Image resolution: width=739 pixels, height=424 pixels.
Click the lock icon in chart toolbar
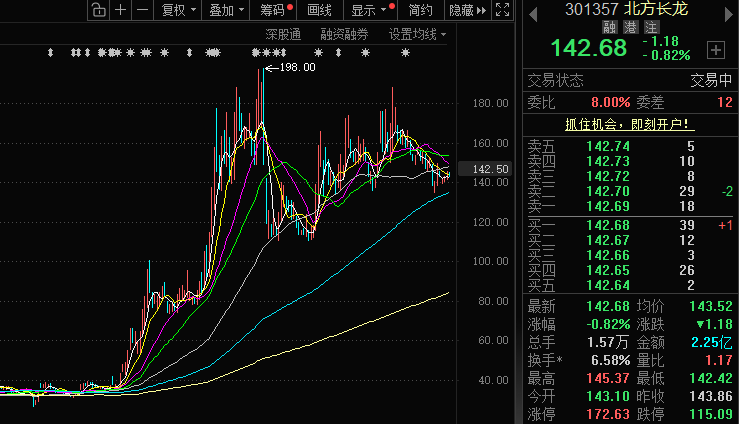pos(98,10)
